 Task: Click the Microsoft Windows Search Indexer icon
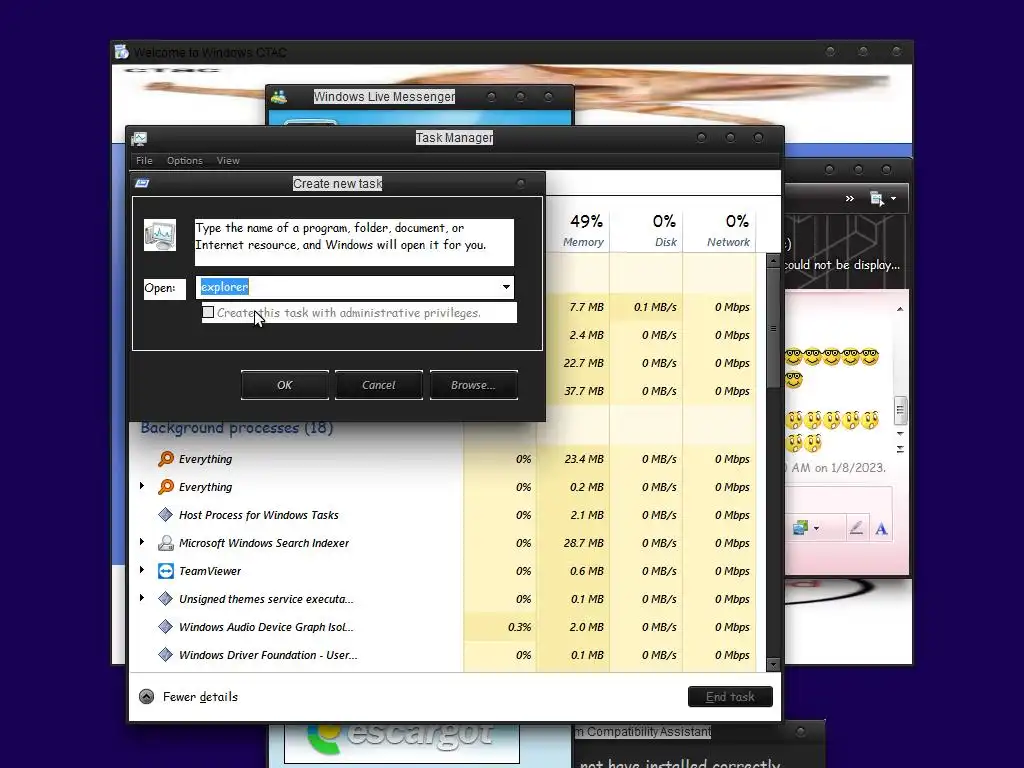click(166, 543)
